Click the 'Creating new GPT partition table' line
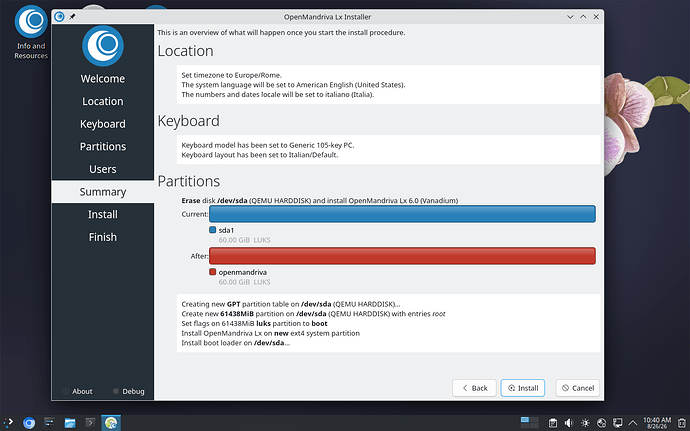This screenshot has height=431, width=690. point(291,304)
